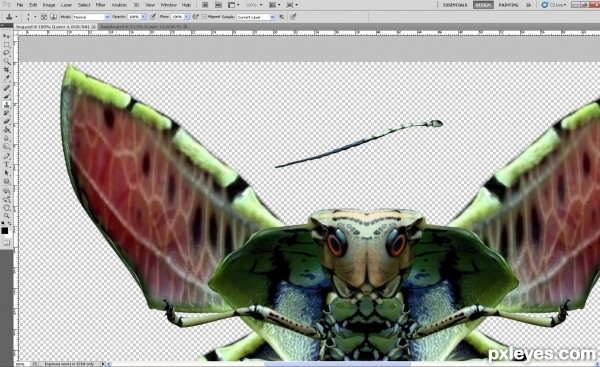Open the Arrange Documents dropdown

coord(274,5)
